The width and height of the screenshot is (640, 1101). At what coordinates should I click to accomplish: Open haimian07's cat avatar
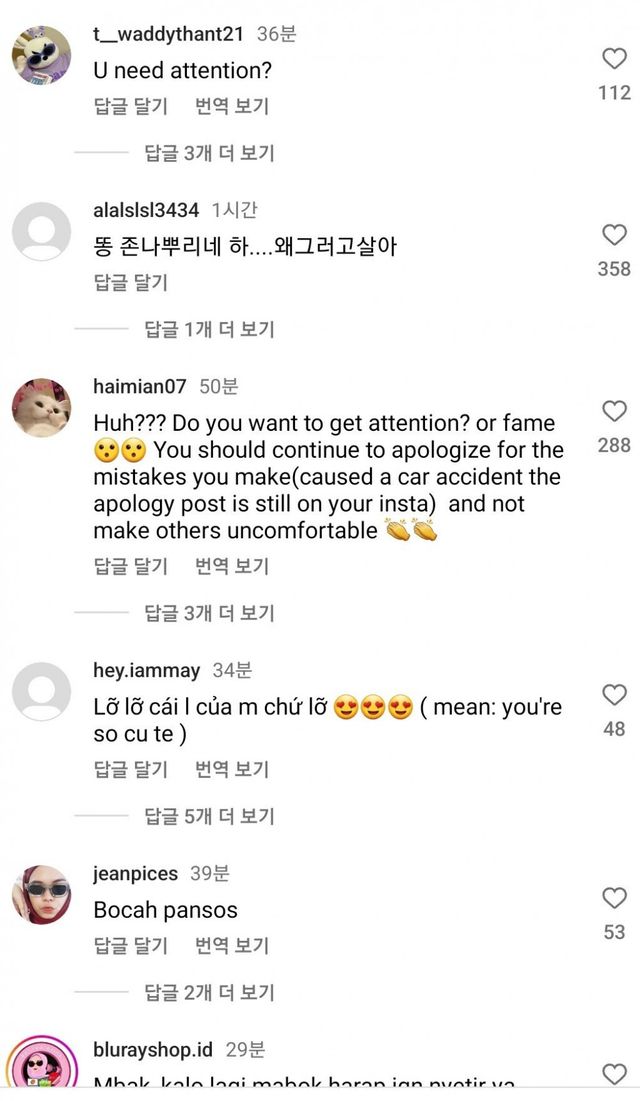click(41, 408)
